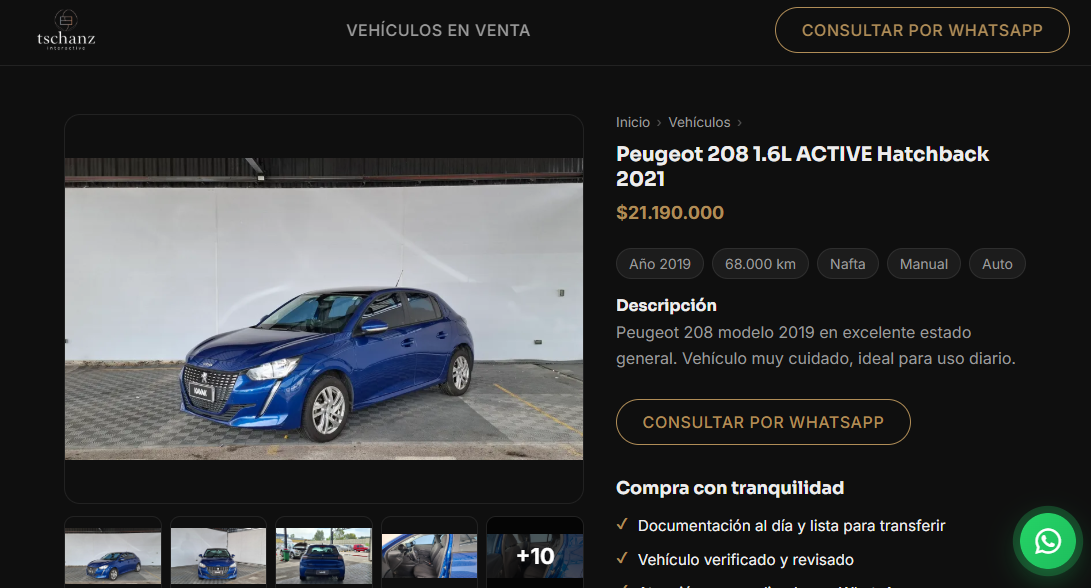1091x588 pixels.
Task: Click the Año 2019 chip
Action: (659, 263)
